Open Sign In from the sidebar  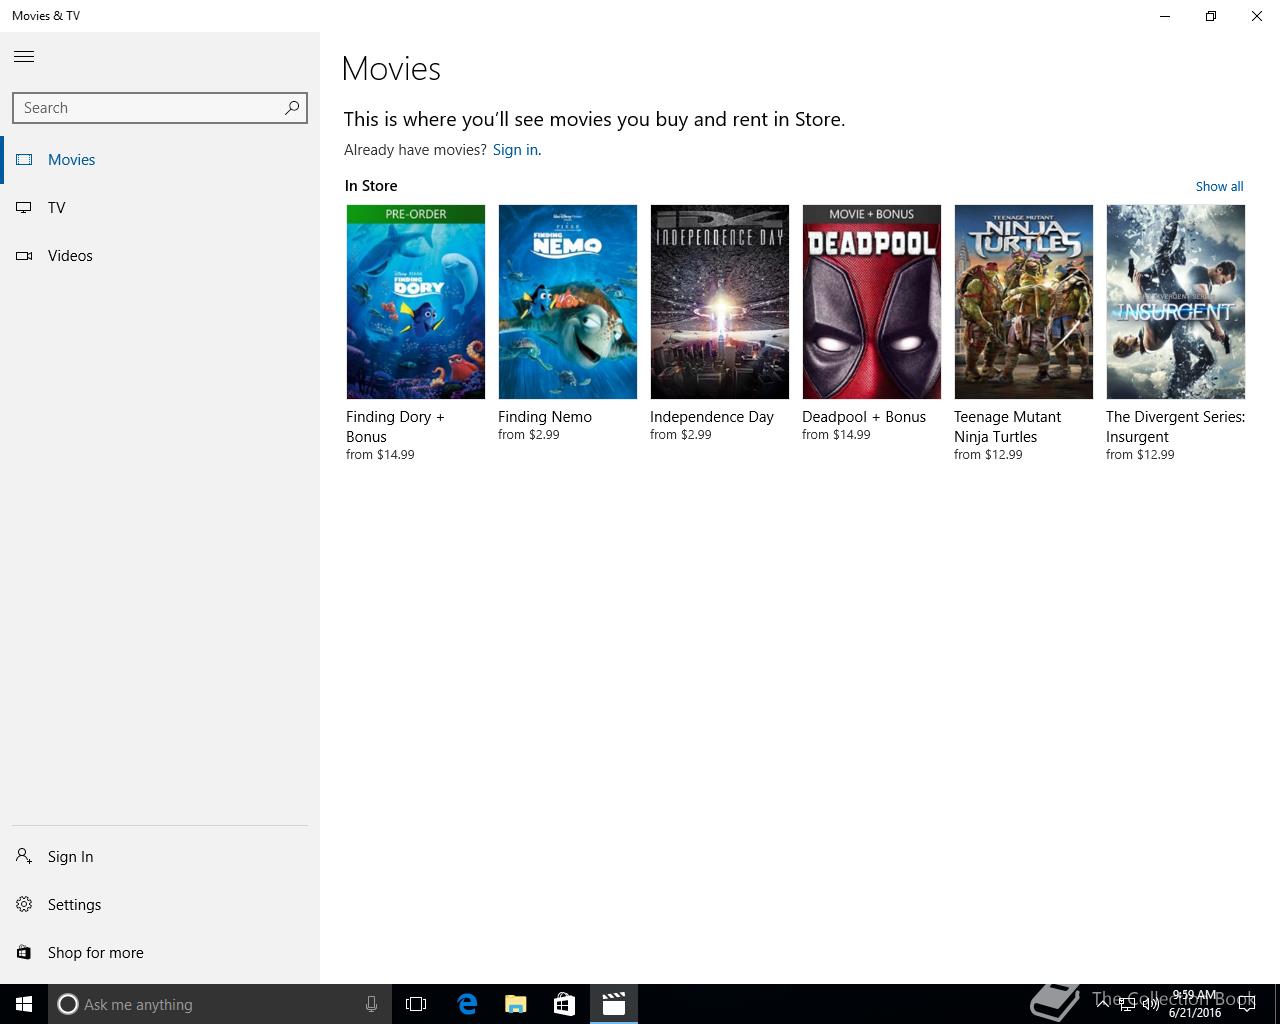point(70,857)
